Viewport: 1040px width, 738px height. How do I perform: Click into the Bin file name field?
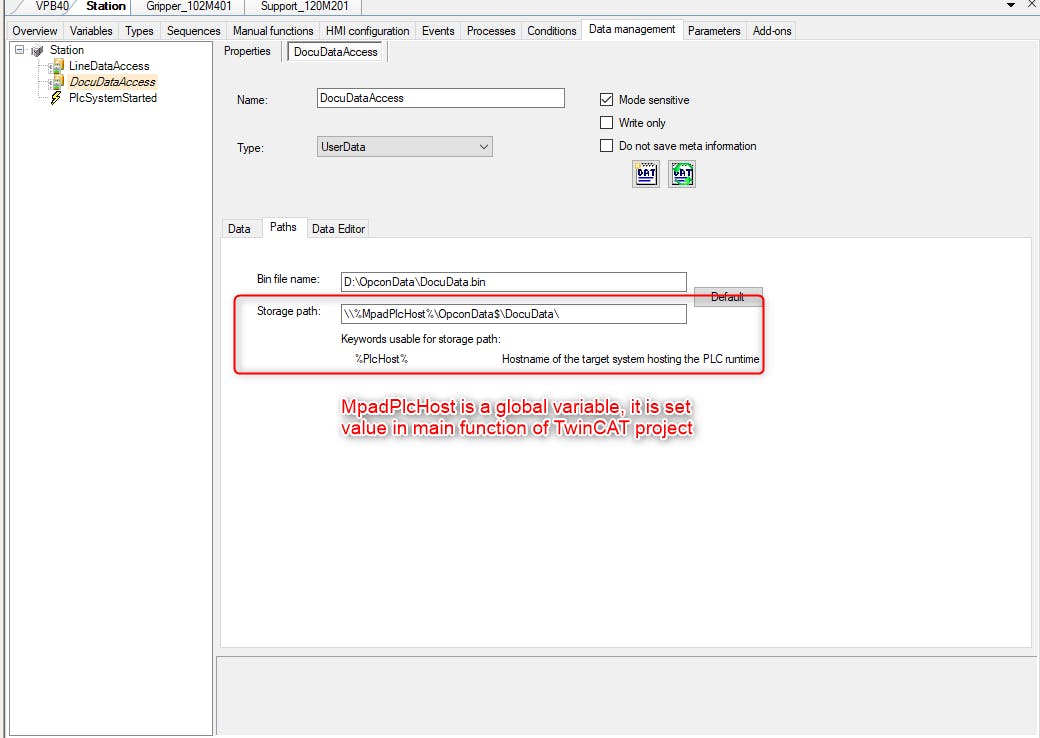tap(513, 282)
